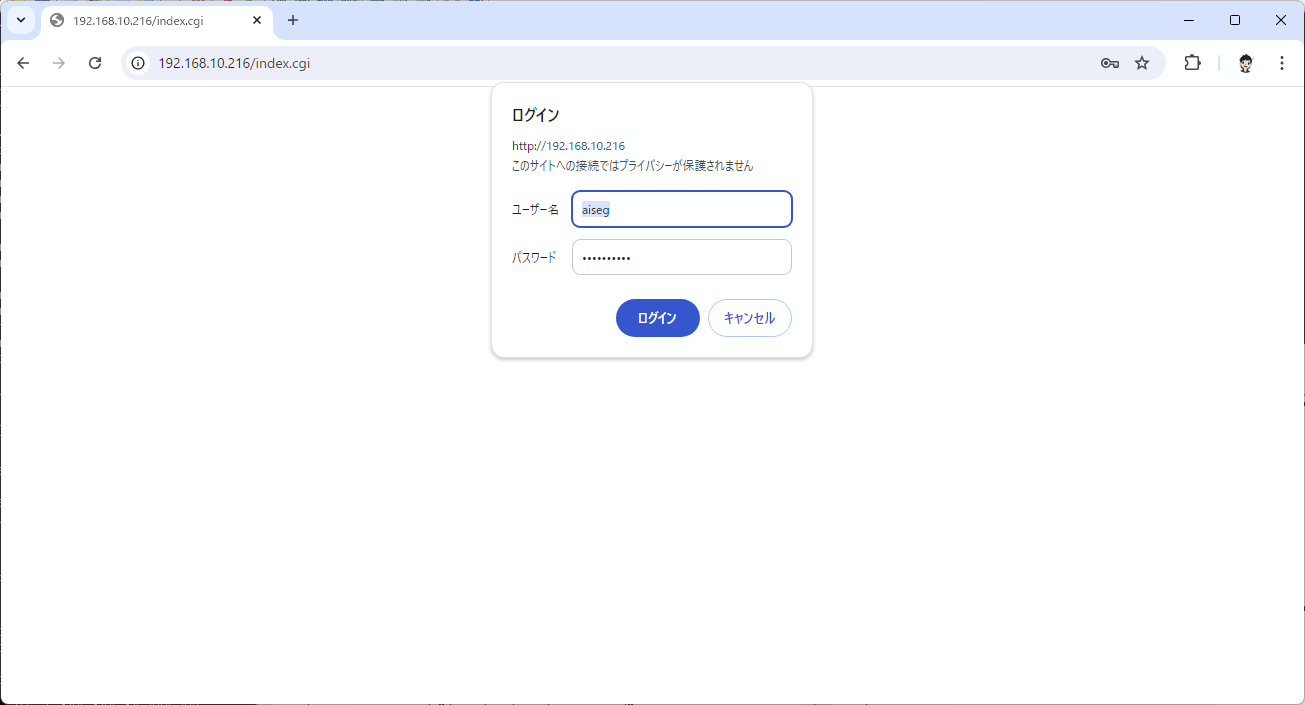Open Chrome's three-dot menu

(1282, 63)
